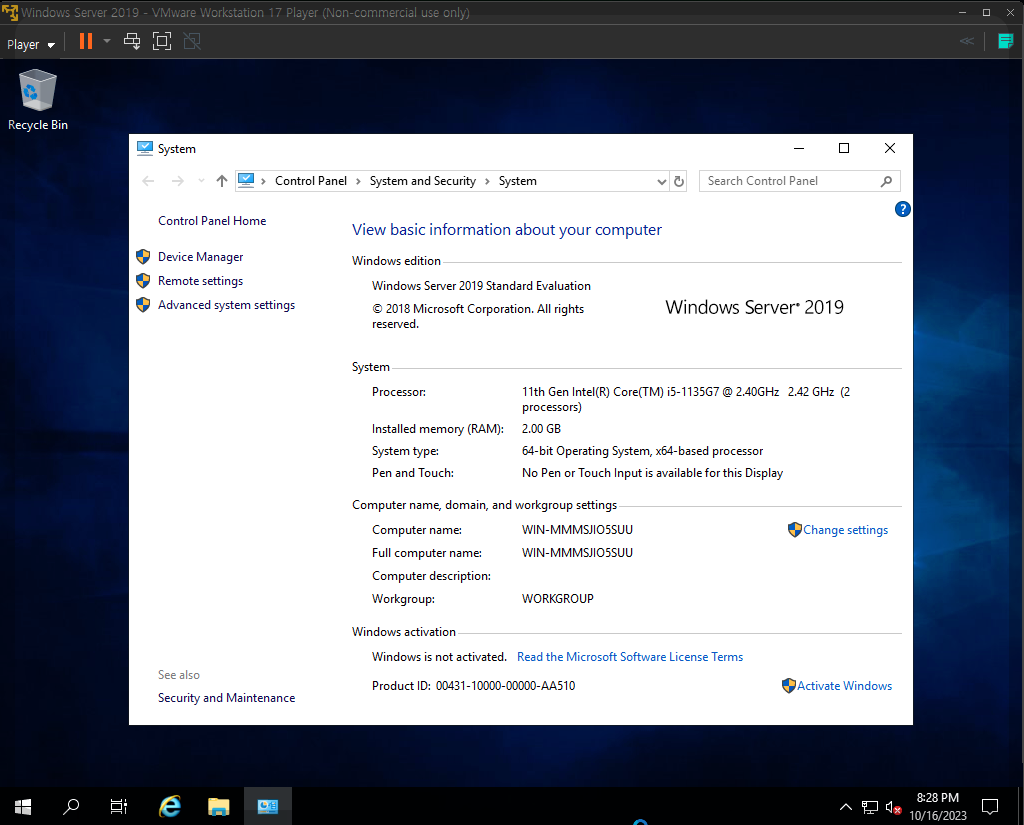Click shield icon beside Device Manager
The width and height of the screenshot is (1024, 825).
143,257
